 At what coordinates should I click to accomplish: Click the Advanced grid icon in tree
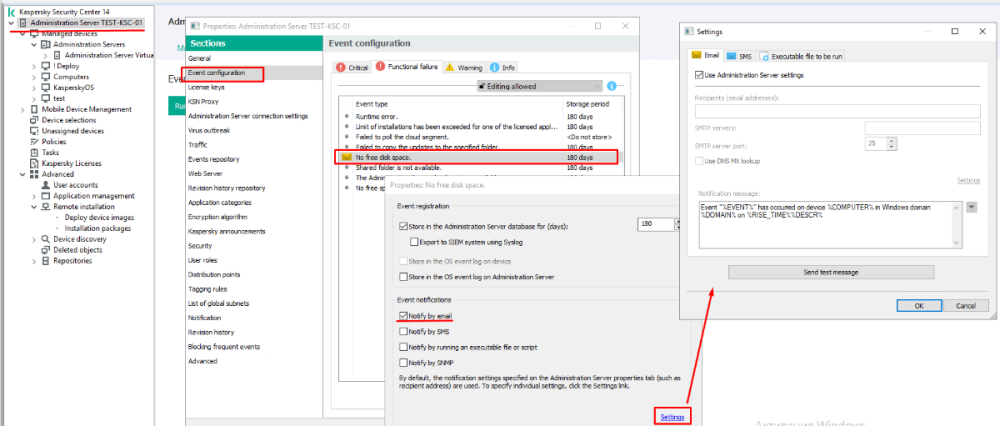[x=34, y=174]
